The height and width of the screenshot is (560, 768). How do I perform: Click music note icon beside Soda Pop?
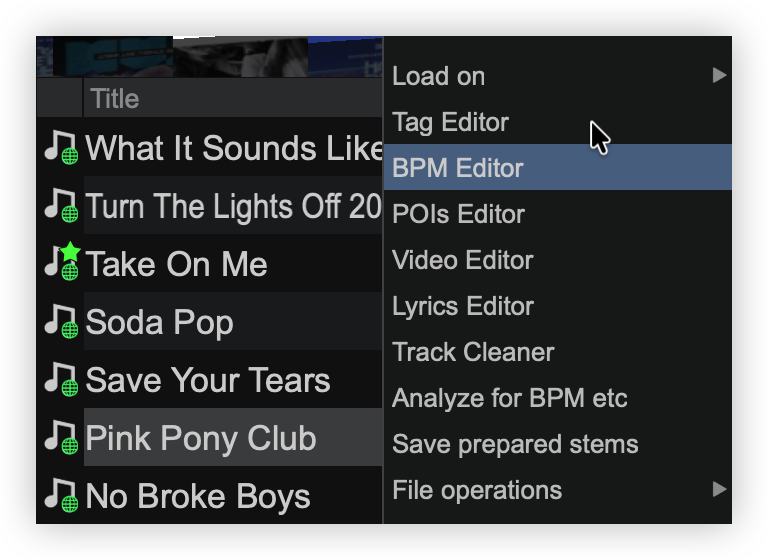point(61,322)
